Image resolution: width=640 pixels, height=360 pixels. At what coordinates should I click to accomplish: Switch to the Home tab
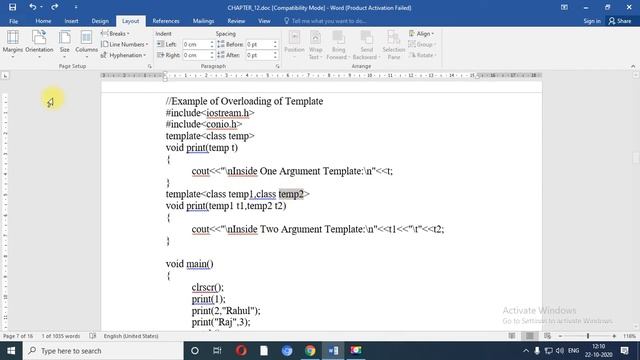click(x=43, y=21)
